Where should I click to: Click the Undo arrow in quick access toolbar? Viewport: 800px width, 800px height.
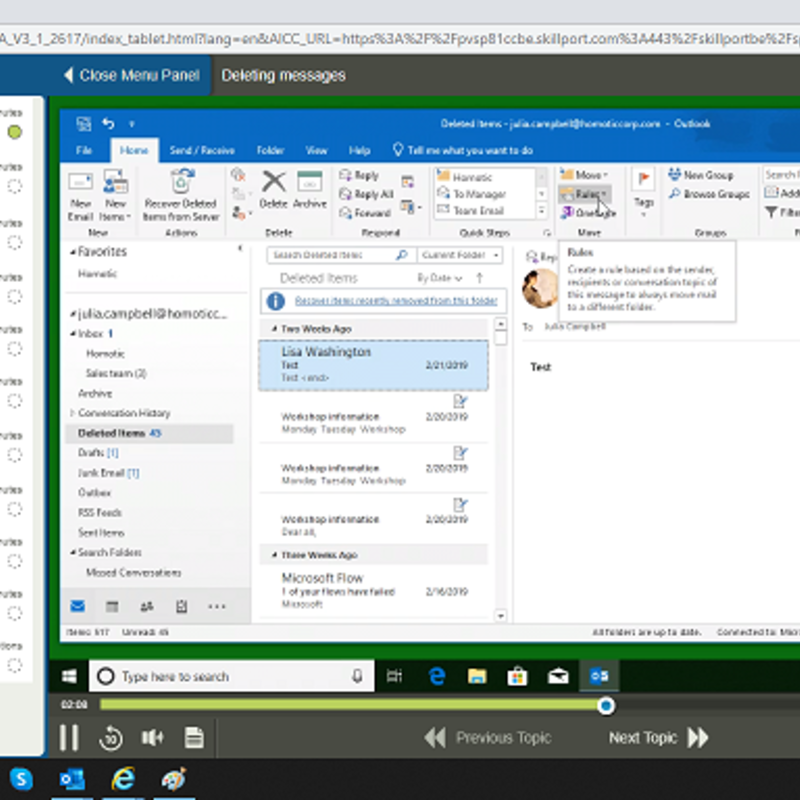coord(108,123)
